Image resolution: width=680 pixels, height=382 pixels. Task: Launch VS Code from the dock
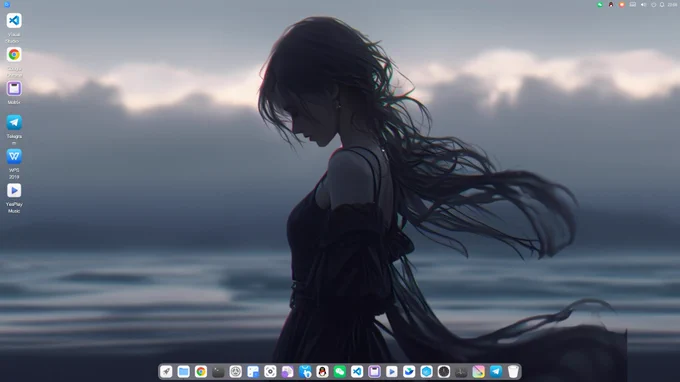(357, 372)
